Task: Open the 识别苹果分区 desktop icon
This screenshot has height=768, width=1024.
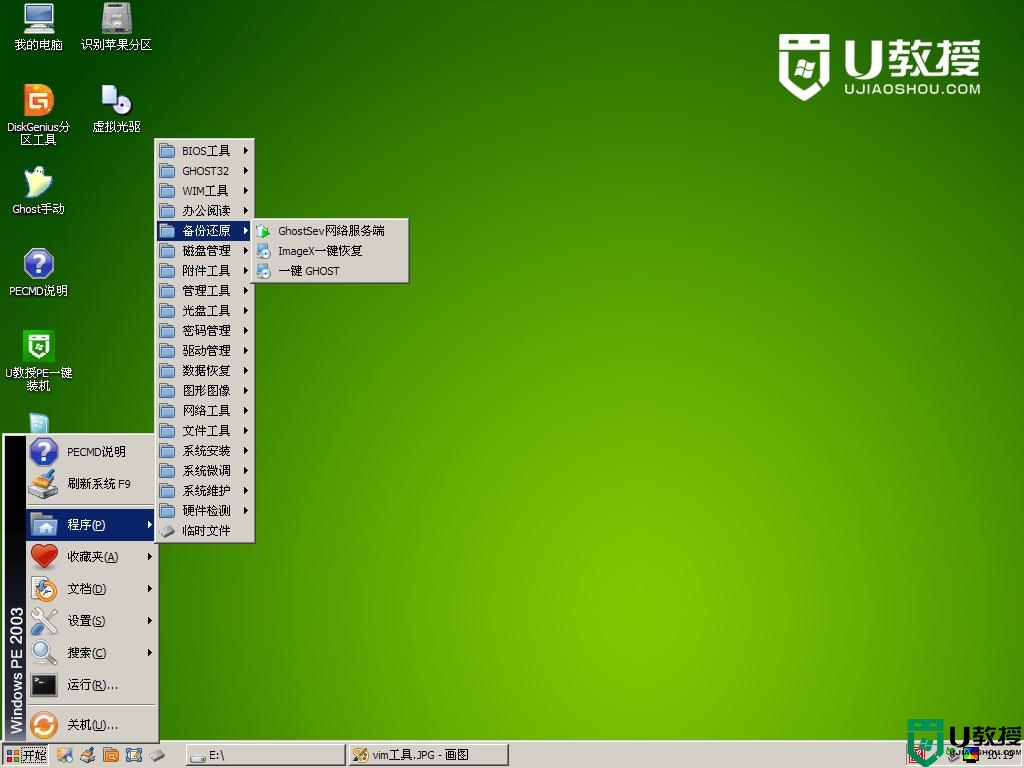Action: click(x=116, y=20)
